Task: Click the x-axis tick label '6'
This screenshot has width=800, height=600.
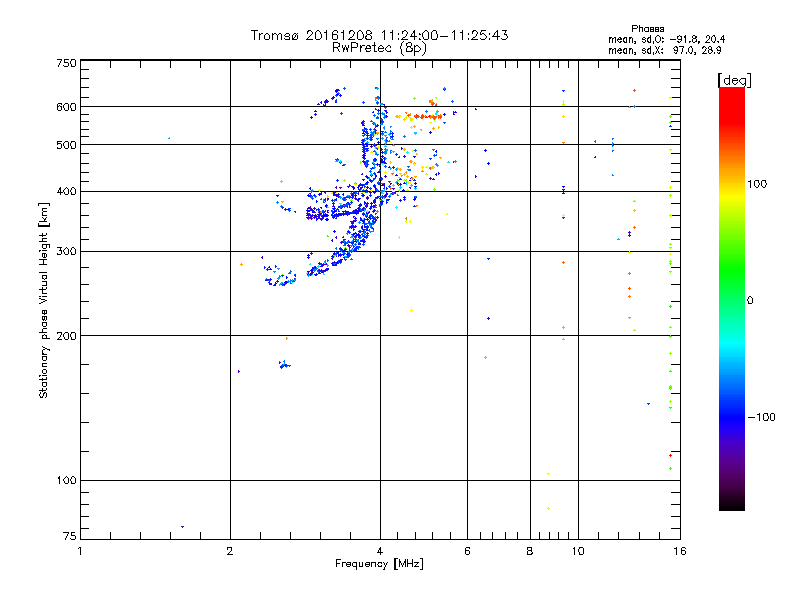Action: (467, 552)
